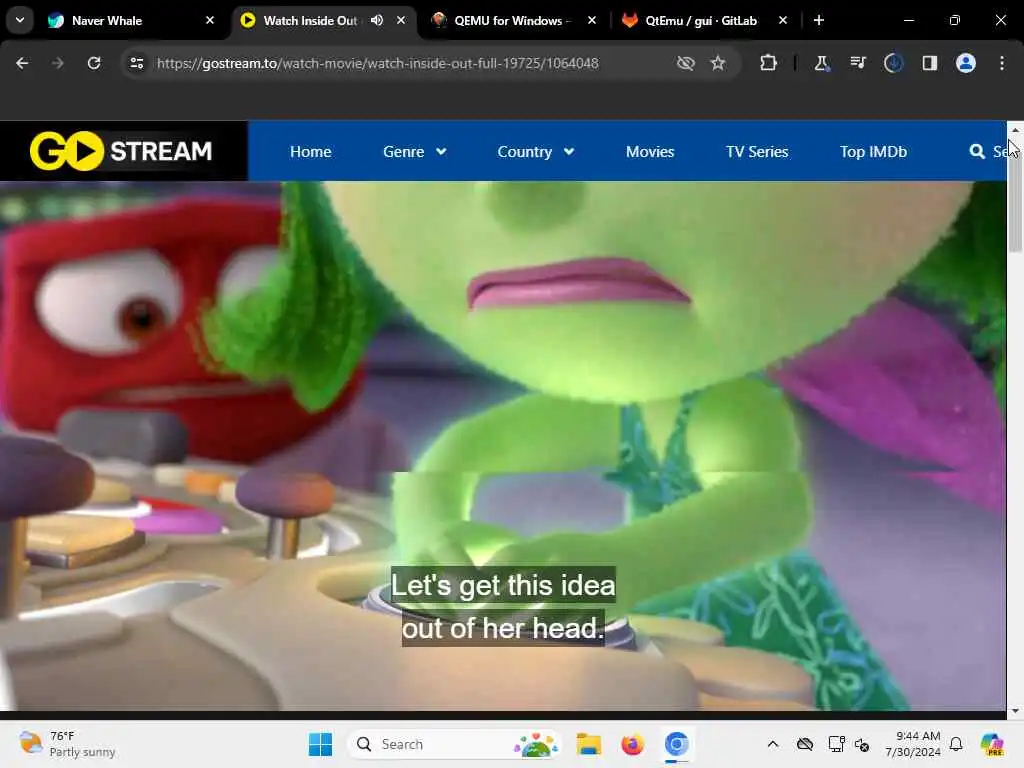The width and height of the screenshot is (1024, 768).
Task: Close the QEMU for Windows tab
Action: 592,20
